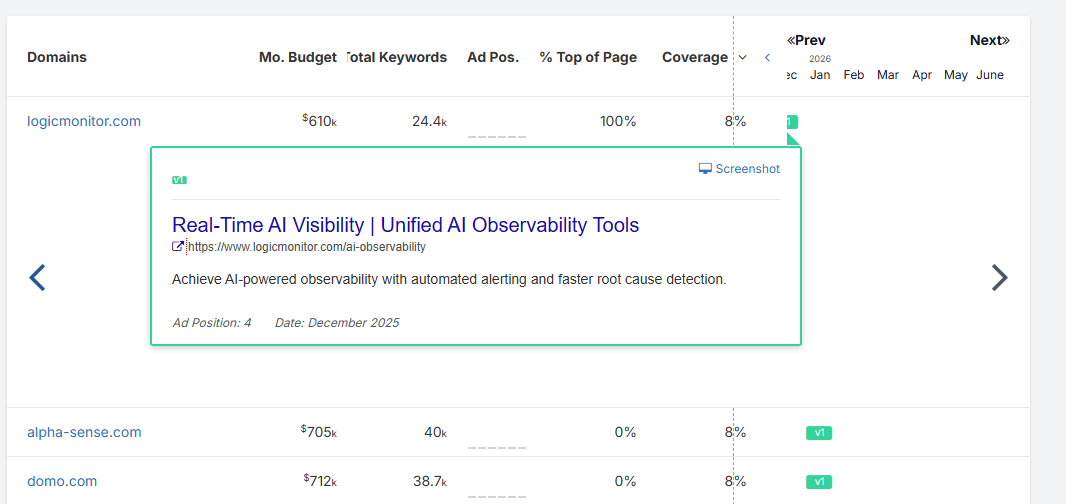The height and width of the screenshot is (504, 1066).
Task: Sort by the Coverage column header
Action: coord(695,57)
